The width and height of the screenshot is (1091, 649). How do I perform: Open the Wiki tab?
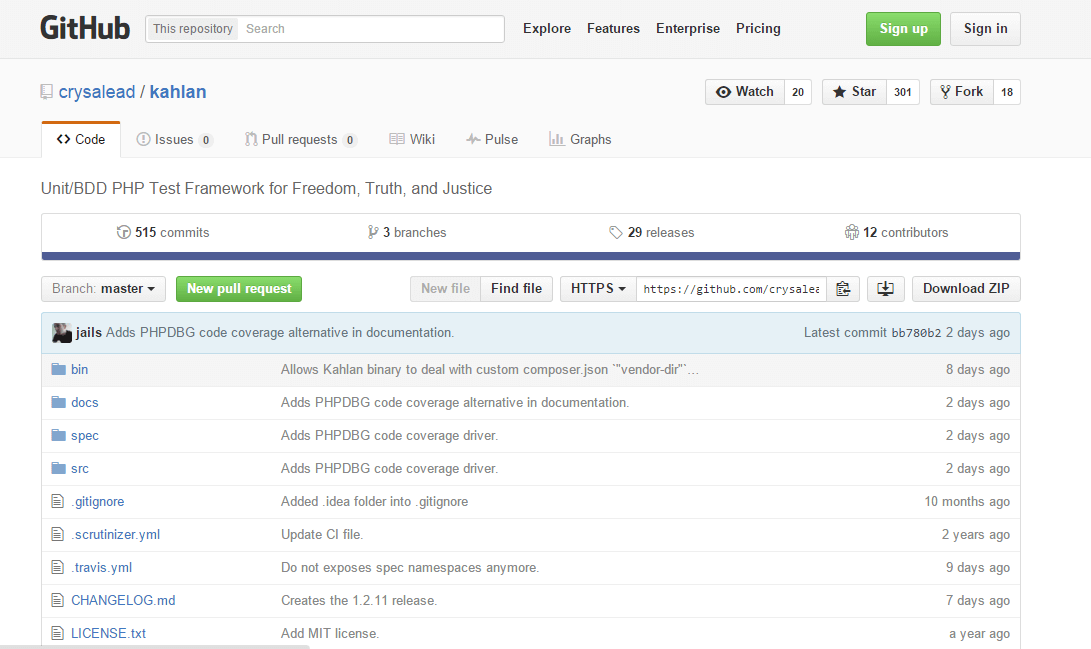412,139
